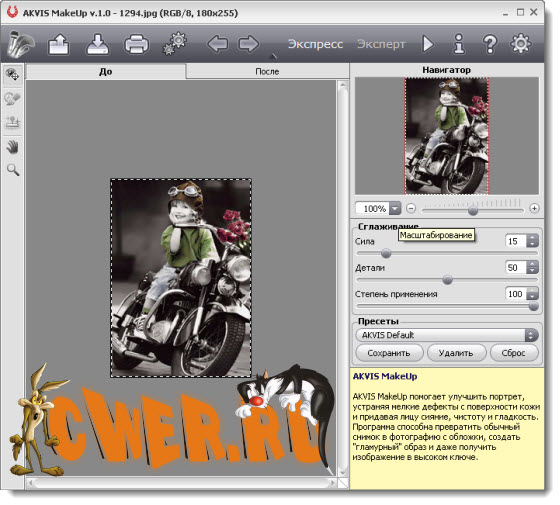Undo the last action with the left arrow

coord(218,44)
